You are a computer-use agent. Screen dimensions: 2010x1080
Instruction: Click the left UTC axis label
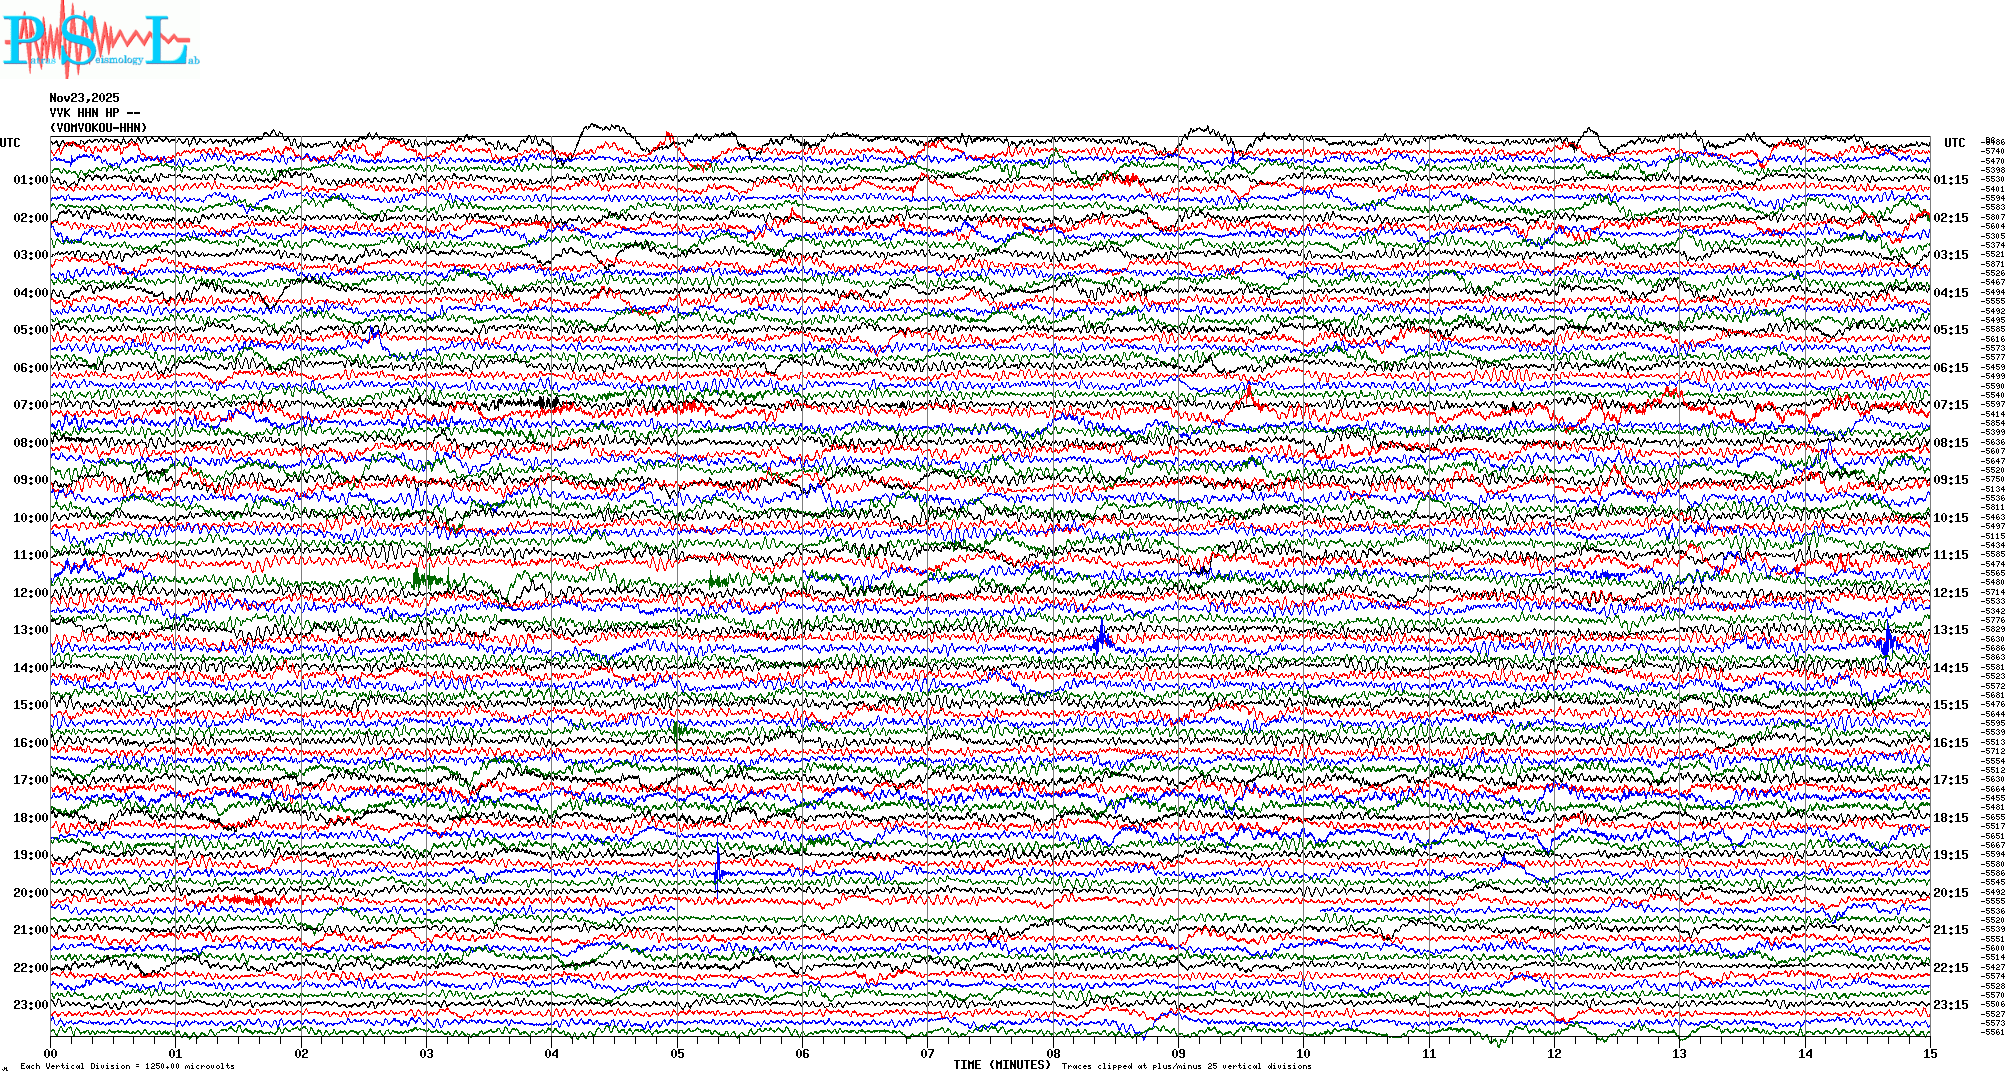(x=10, y=143)
